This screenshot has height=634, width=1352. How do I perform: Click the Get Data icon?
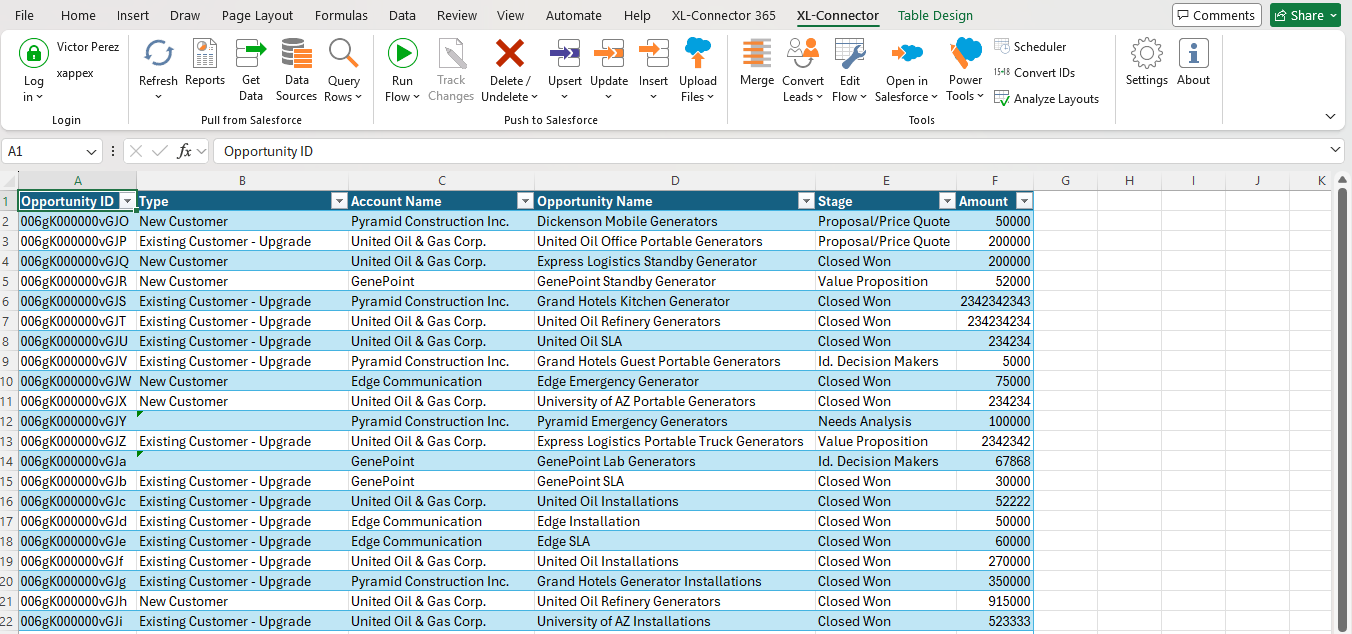[251, 54]
